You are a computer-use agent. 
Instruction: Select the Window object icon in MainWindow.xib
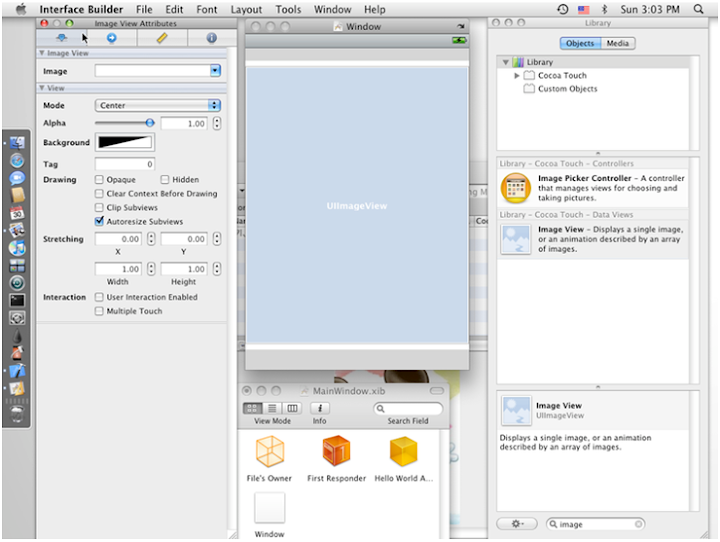coord(270,508)
